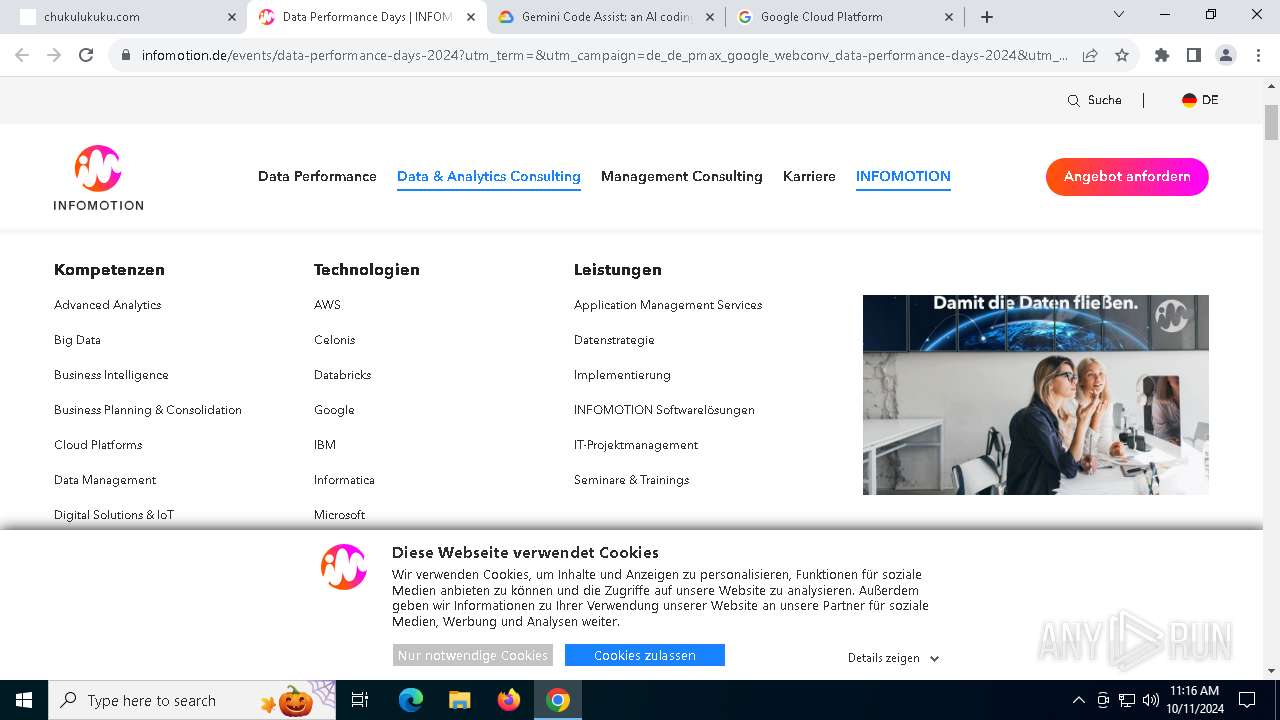The image size is (1280, 720).
Task: Open the IBM link
Action: pyautogui.click(x=325, y=445)
